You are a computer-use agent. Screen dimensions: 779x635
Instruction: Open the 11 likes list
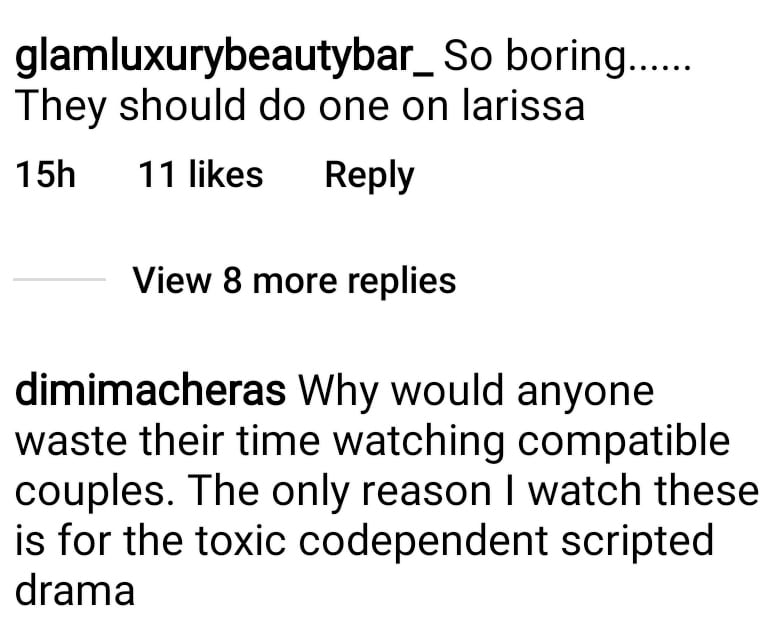201,175
